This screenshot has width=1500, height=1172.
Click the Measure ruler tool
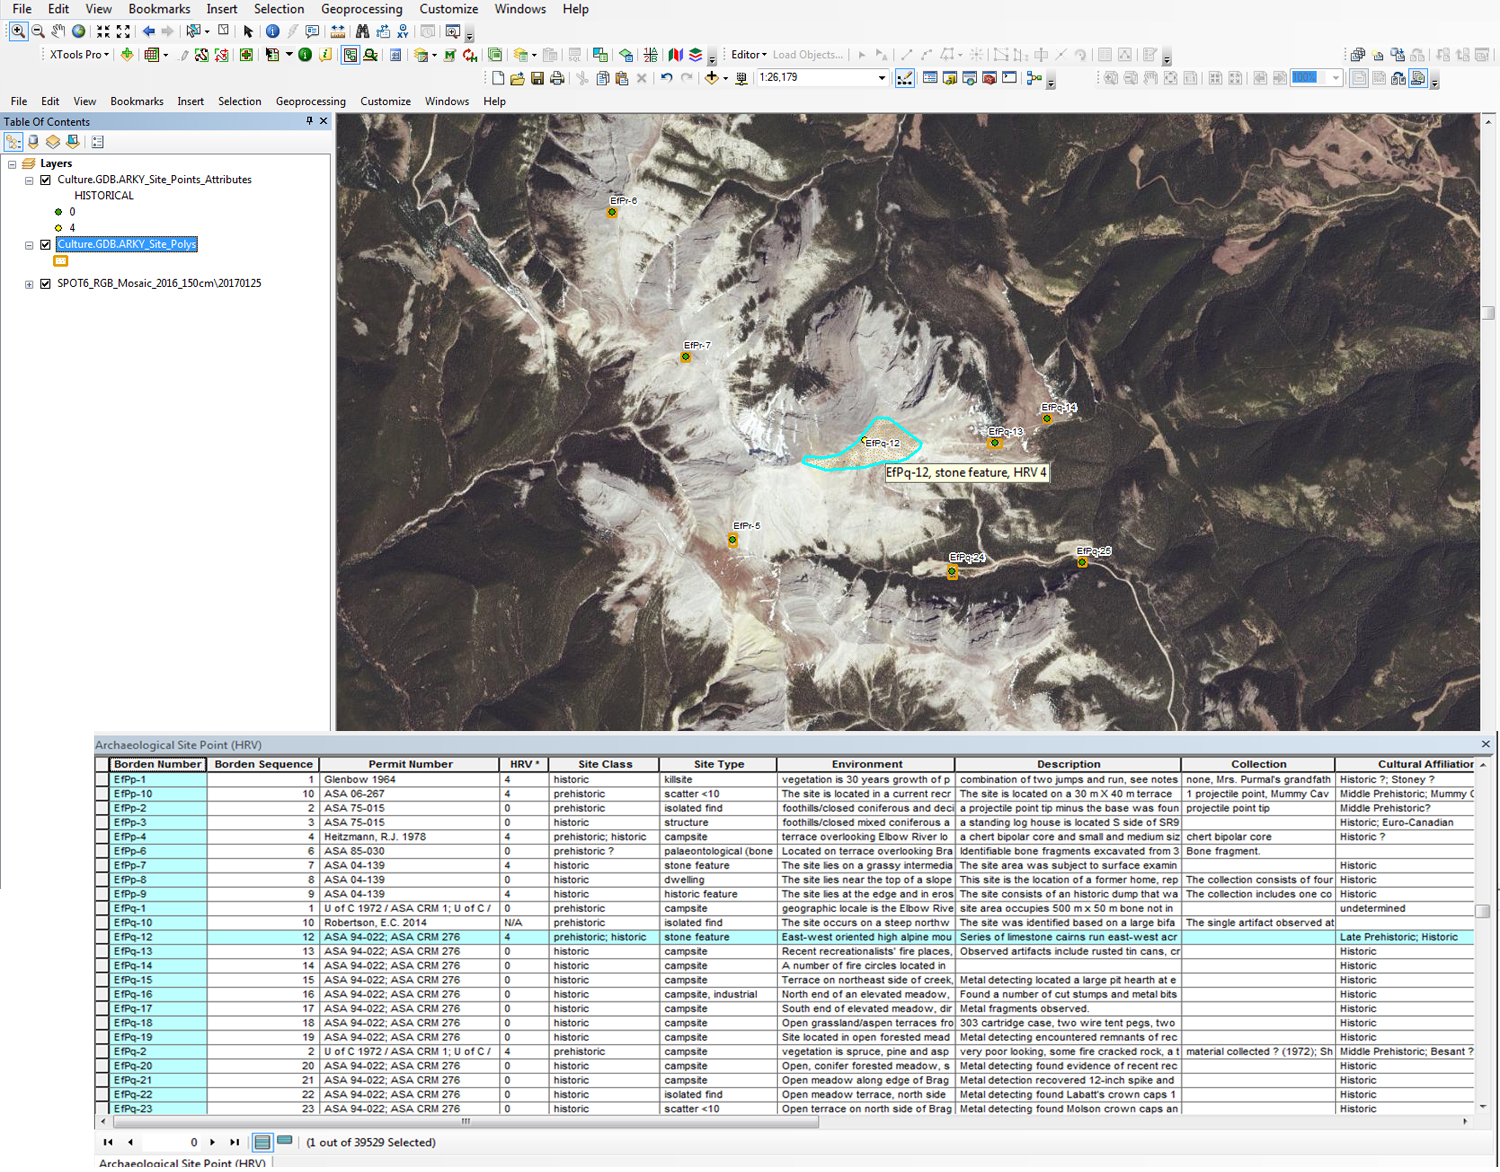338,32
